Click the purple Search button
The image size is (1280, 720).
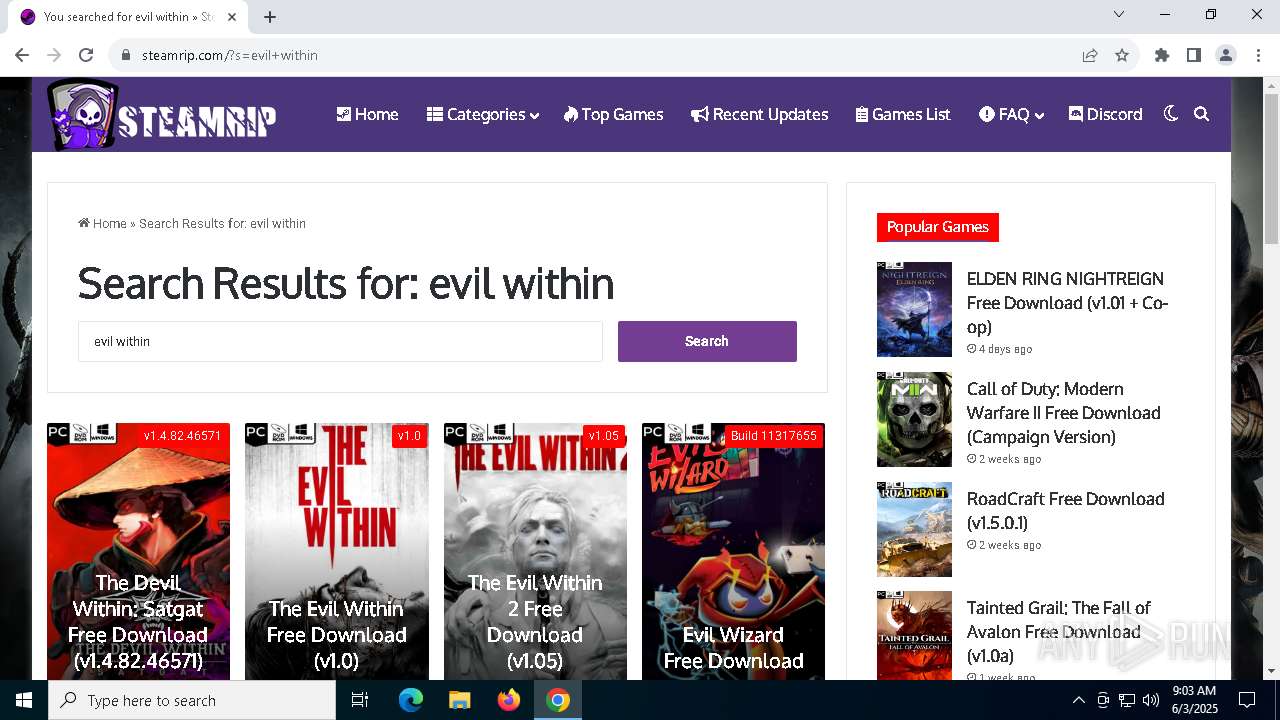coord(707,341)
